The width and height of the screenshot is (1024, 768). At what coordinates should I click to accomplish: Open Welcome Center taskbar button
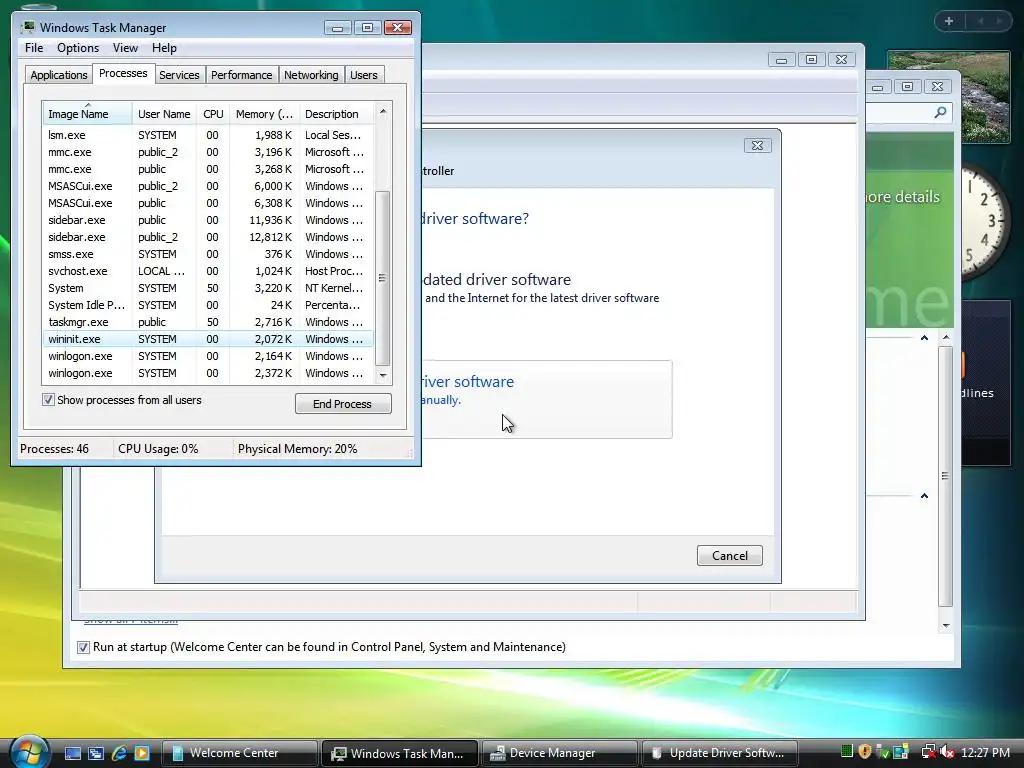coord(239,753)
